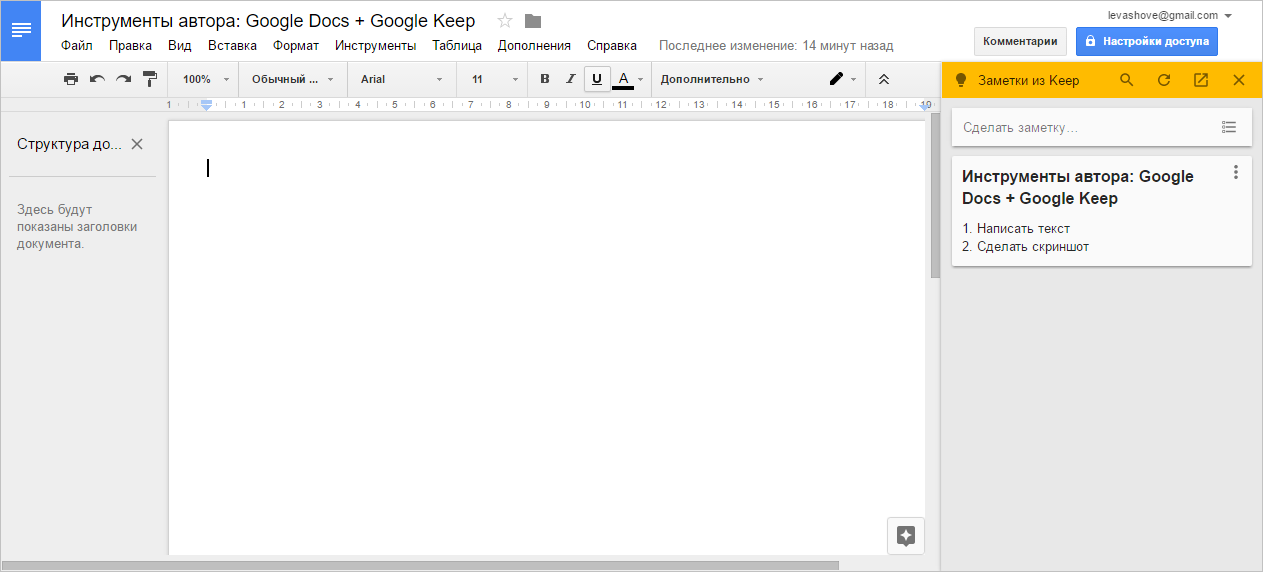Star this document

click(x=505, y=21)
